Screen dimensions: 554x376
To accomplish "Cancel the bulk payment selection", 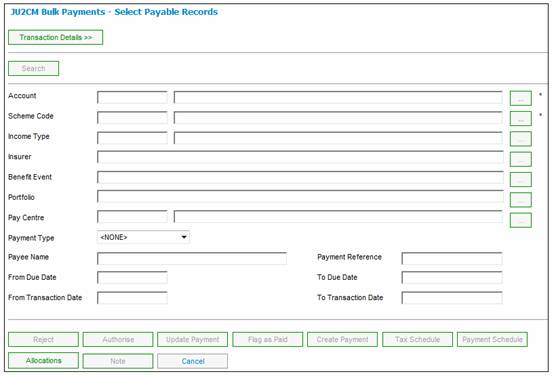I will [193, 361].
